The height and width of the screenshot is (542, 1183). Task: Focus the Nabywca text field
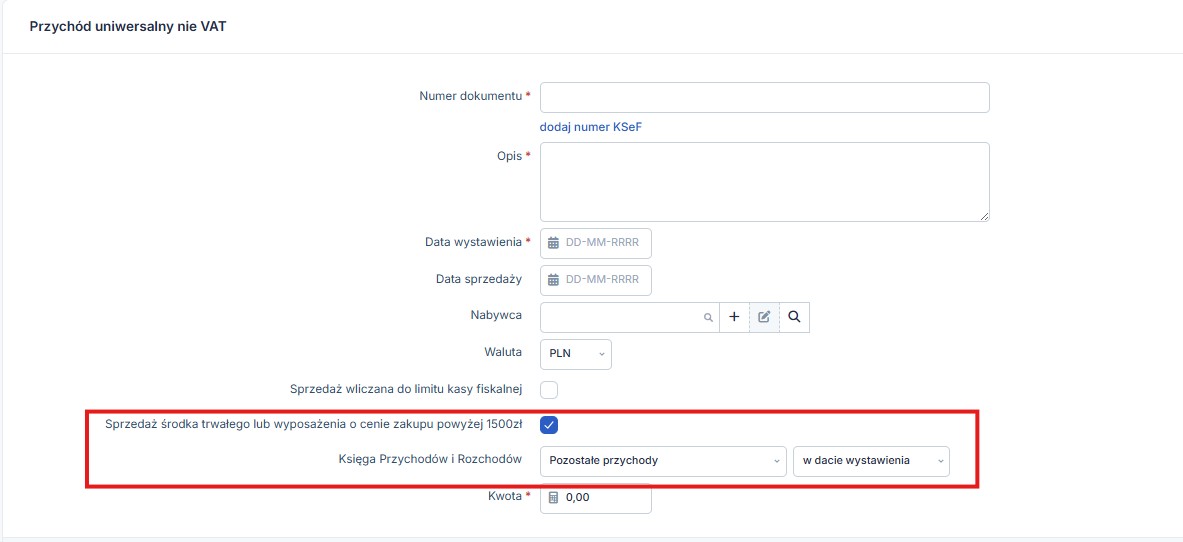click(620, 317)
